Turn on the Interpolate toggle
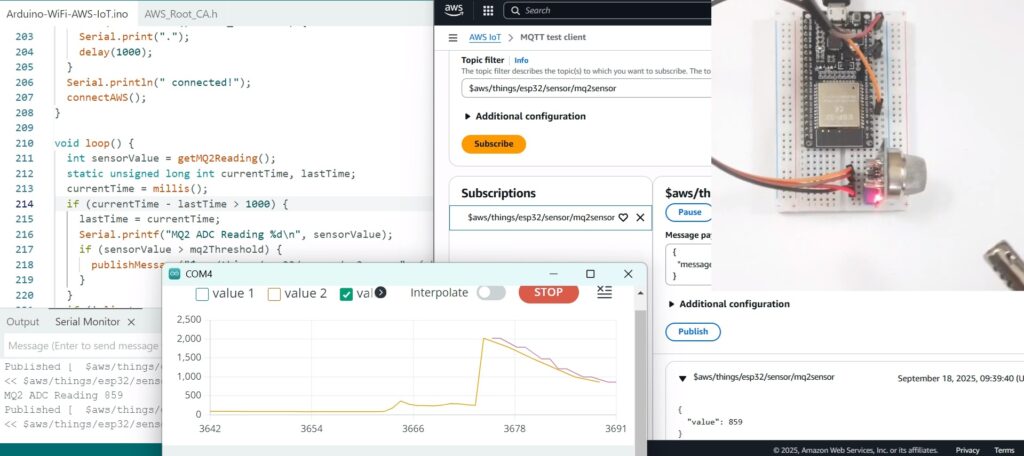Viewport: 1024px width, 456px height. tap(490, 293)
